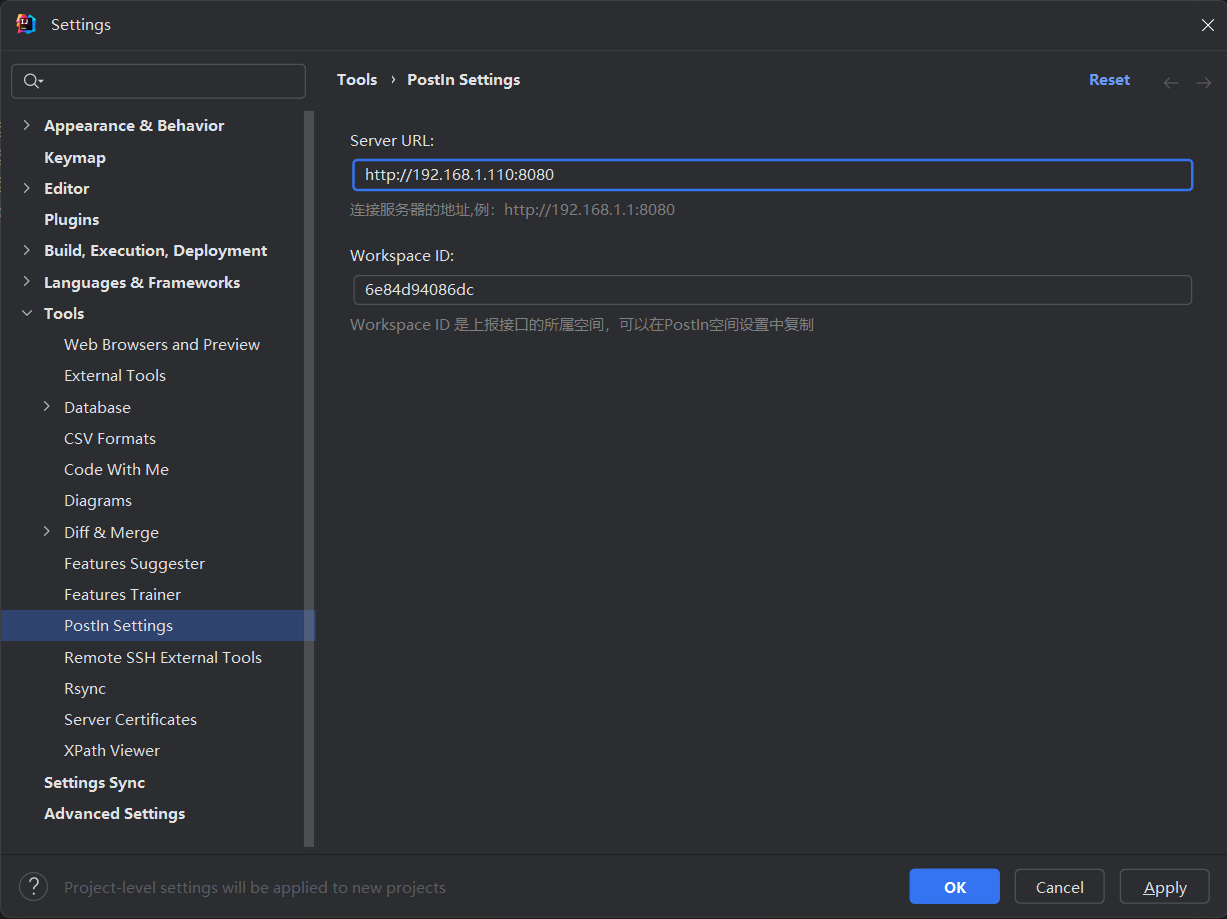Click the 'Server URL:' label
Viewport: 1227px width, 919px height.
(x=392, y=141)
